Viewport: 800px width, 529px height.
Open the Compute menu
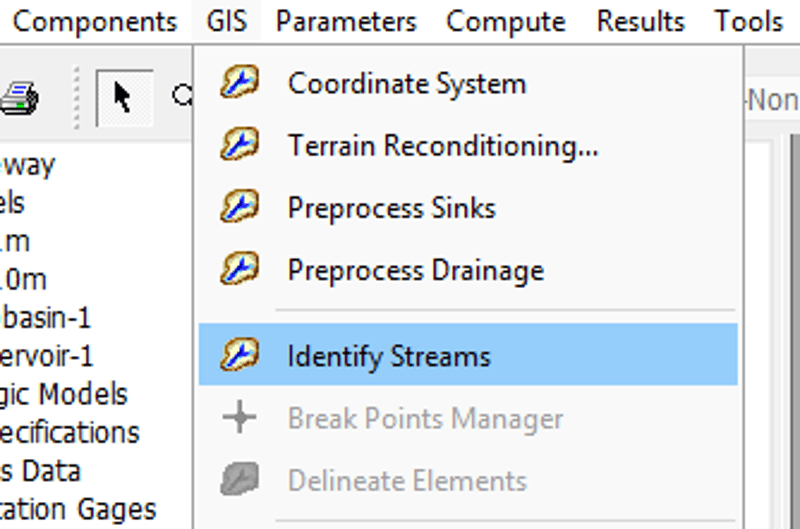[506, 21]
